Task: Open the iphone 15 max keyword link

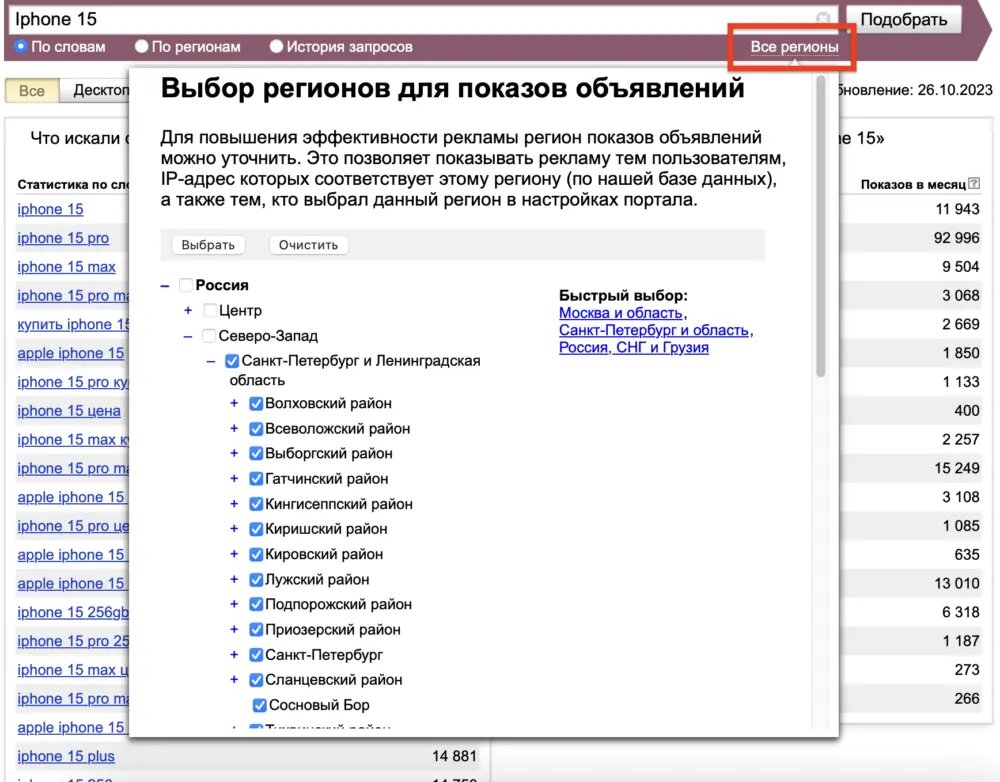Action: [x=66, y=267]
